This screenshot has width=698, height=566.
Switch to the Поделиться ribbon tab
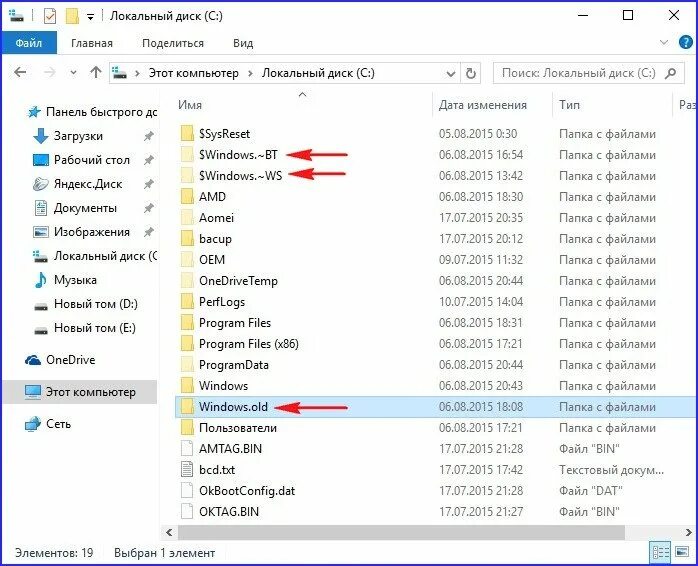point(173,43)
